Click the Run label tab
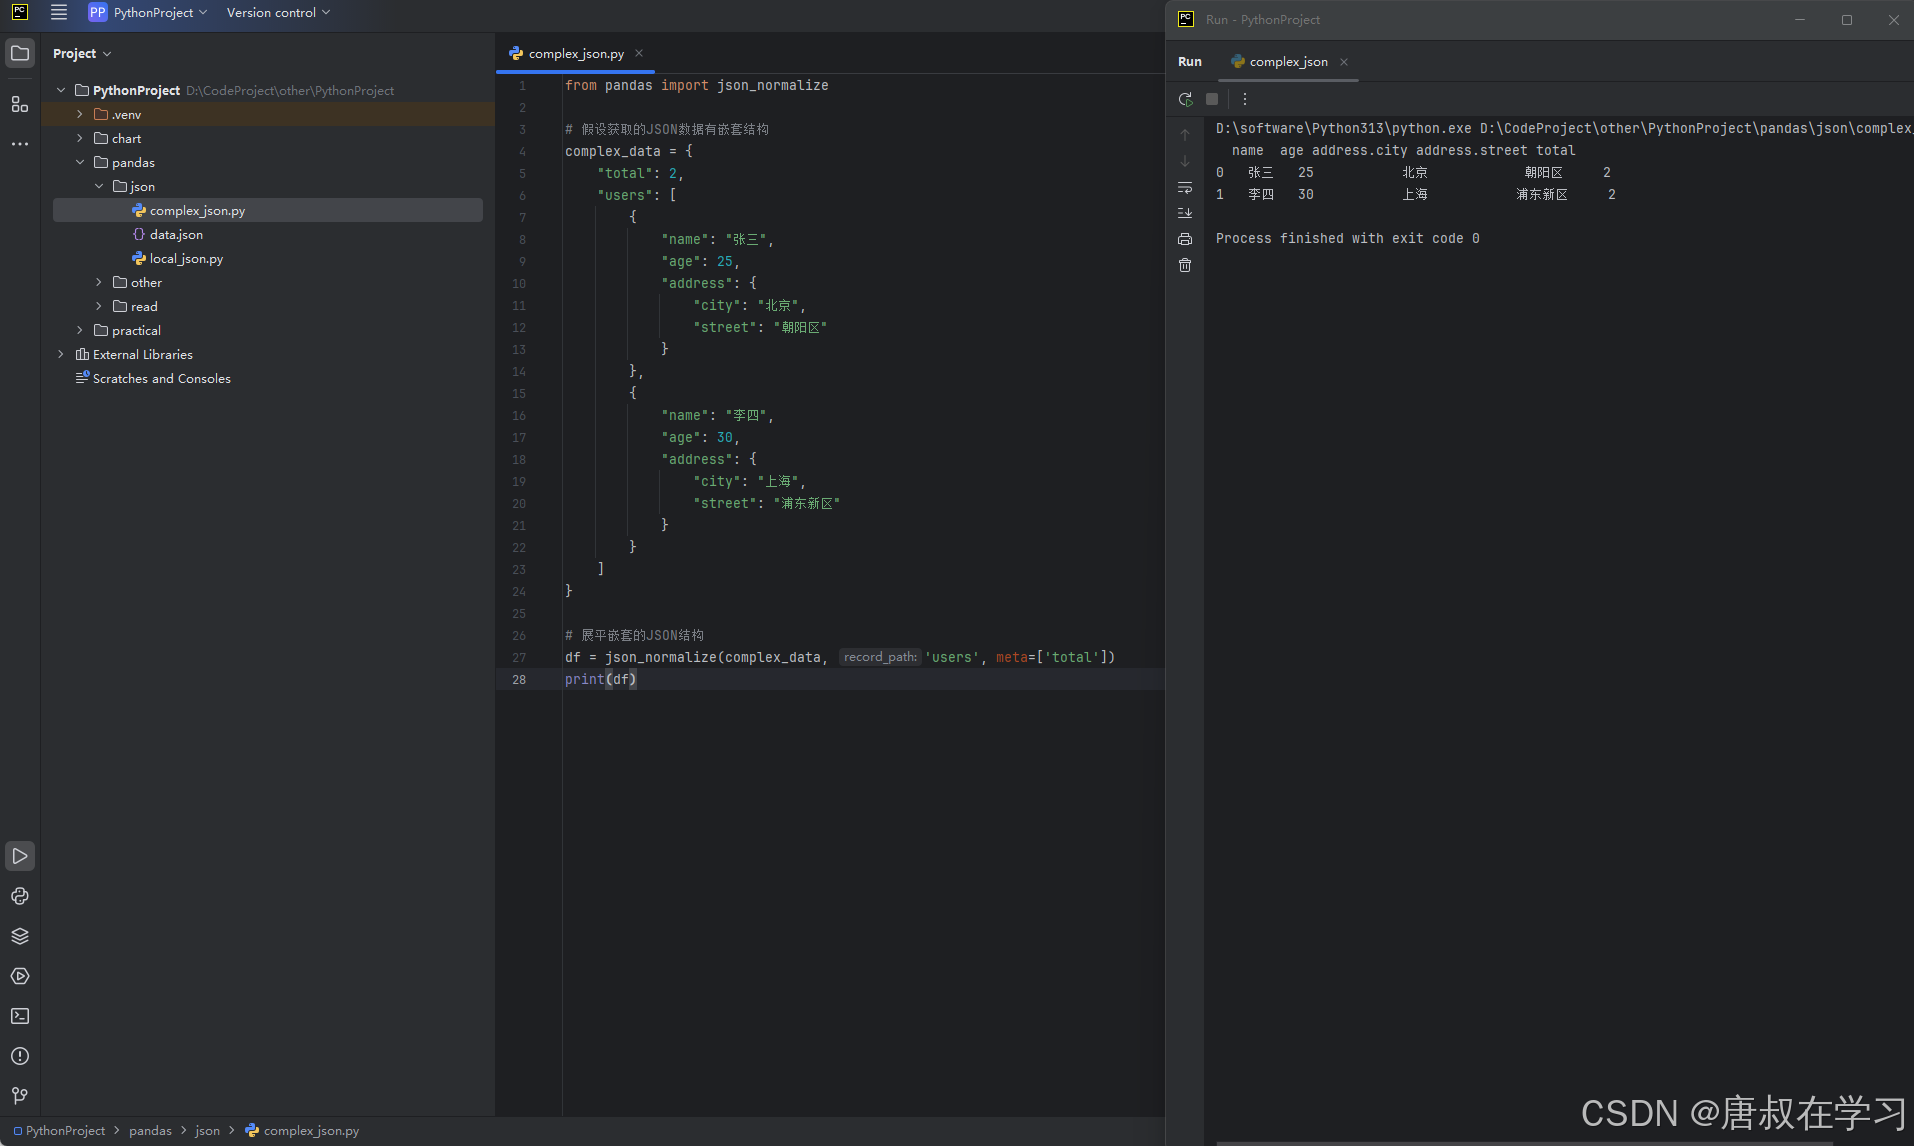This screenshot has width=1914, height=1146. click(x=1190, y=62)
